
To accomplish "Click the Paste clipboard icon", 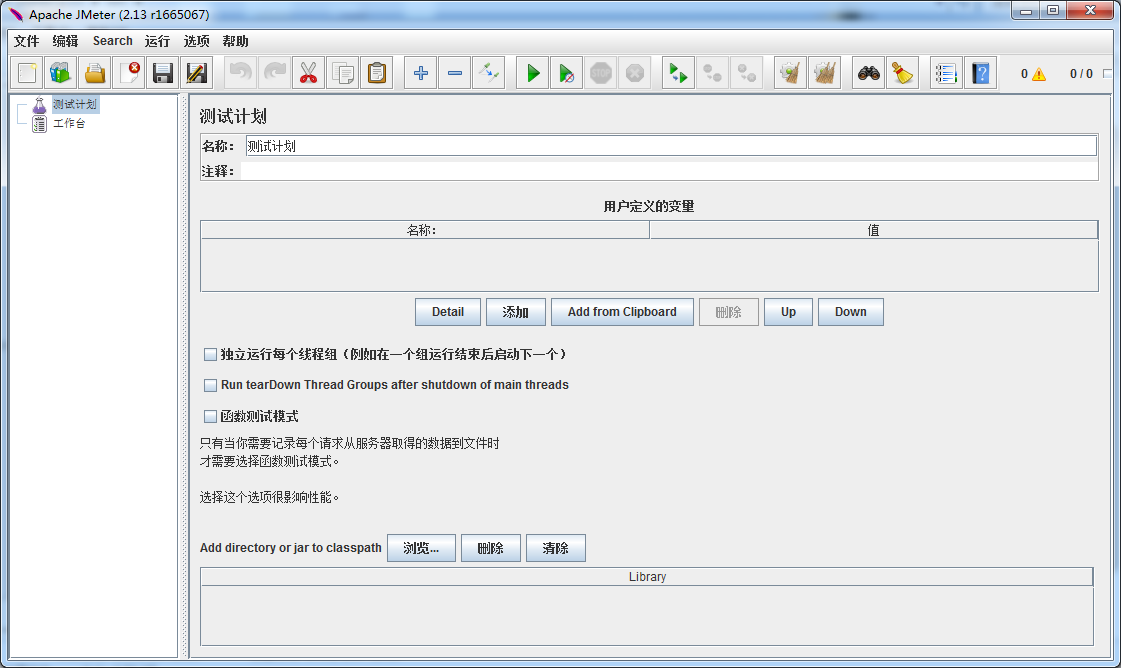I will [377, 73].
